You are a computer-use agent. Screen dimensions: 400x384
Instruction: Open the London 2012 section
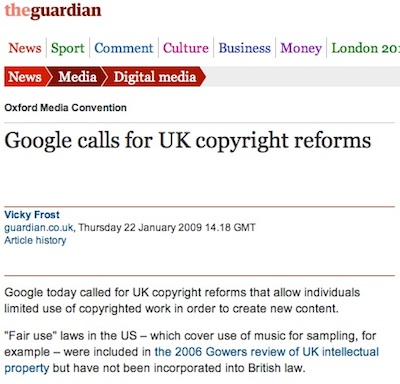click(x=365, y=48)
